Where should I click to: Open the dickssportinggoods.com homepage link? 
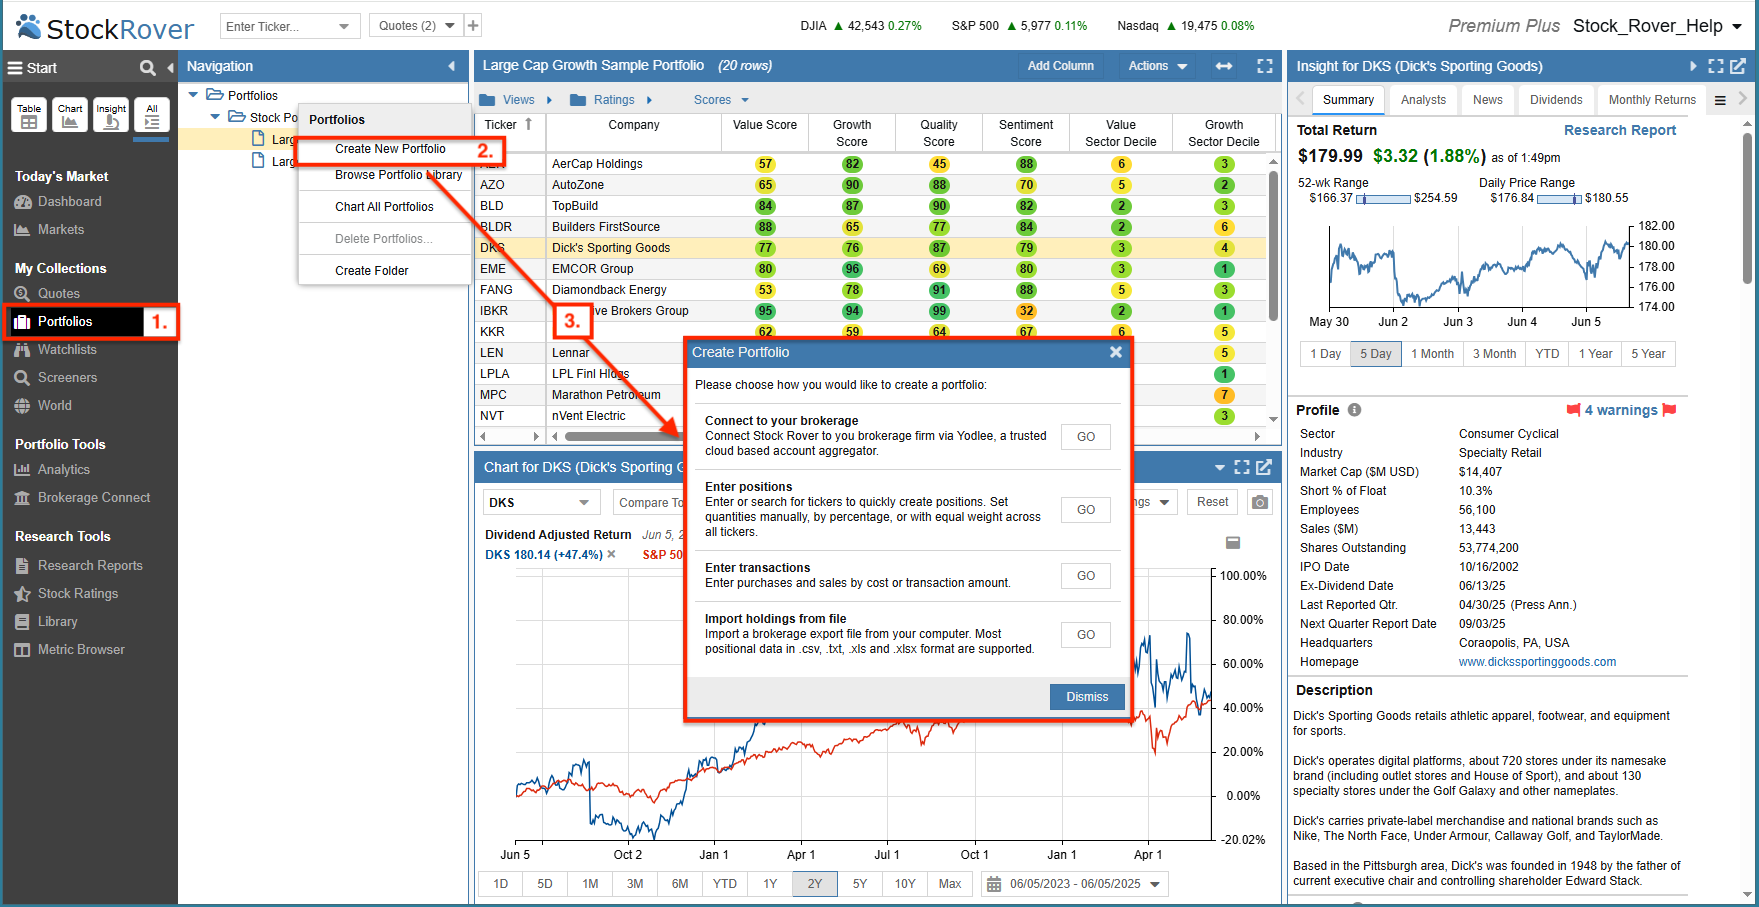(x=1537, y=662)
